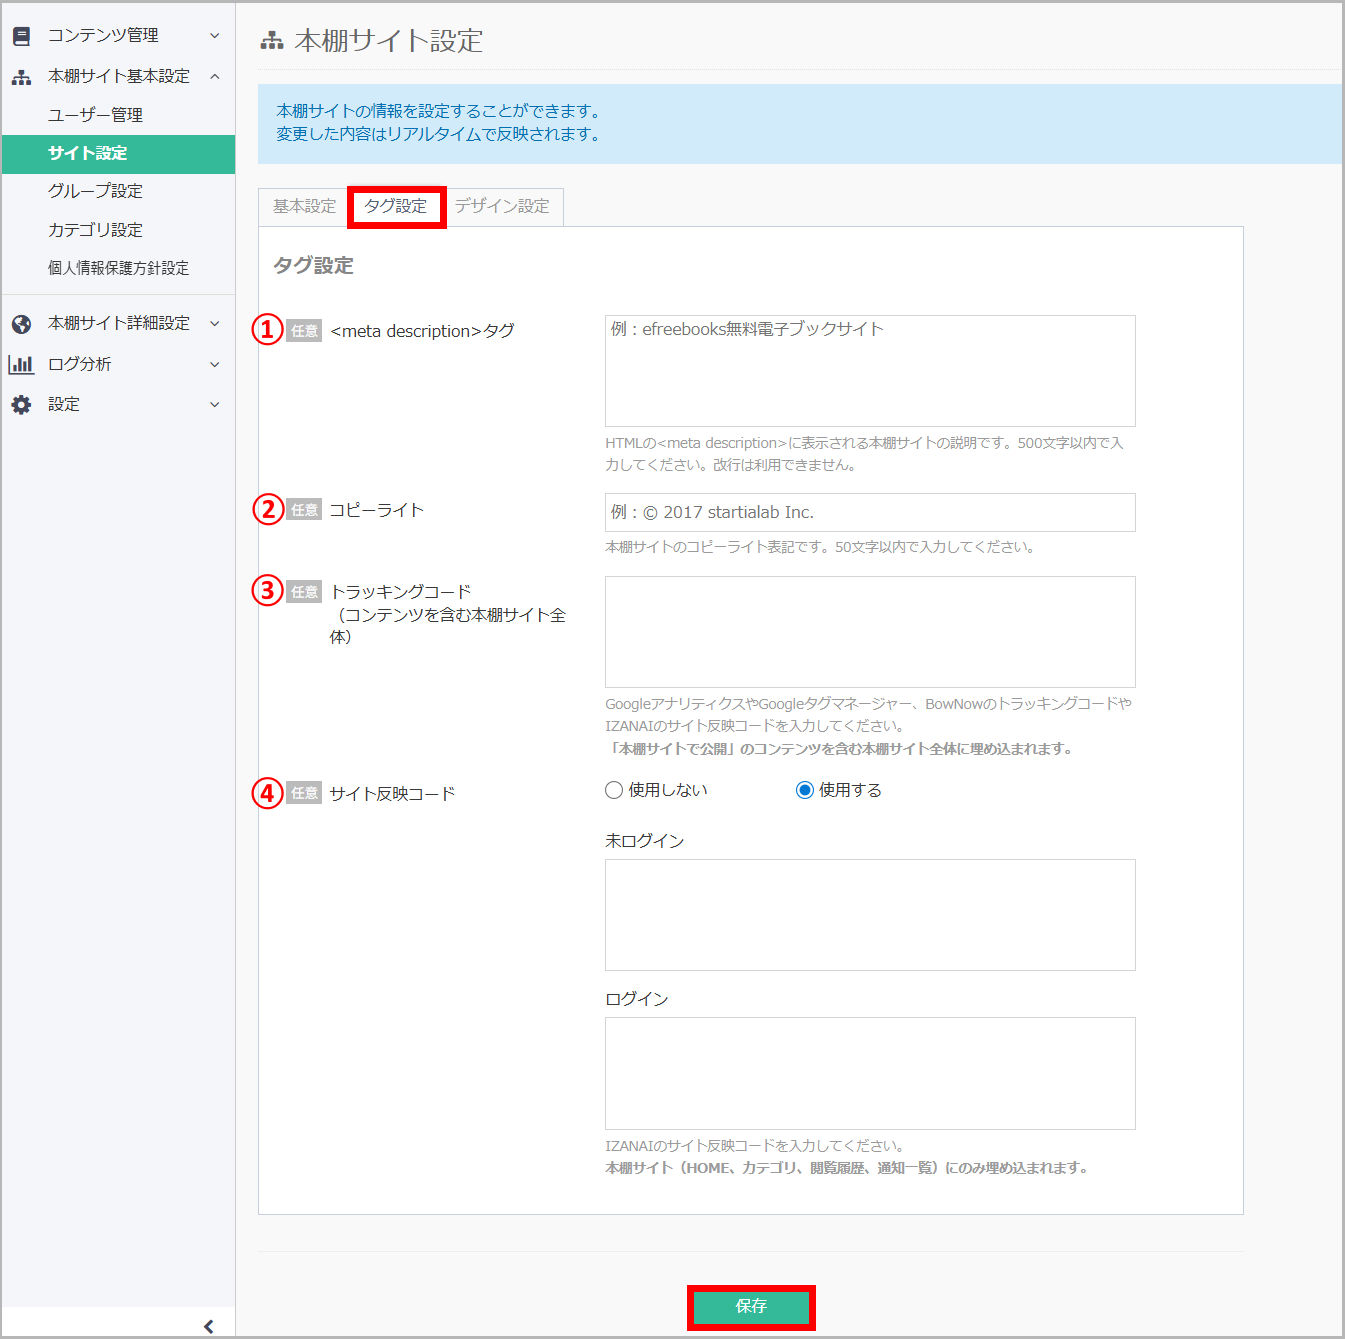1345x1339 pixels.
Task: Click the bar chart icon beside ログ分析
Action: 21,365
